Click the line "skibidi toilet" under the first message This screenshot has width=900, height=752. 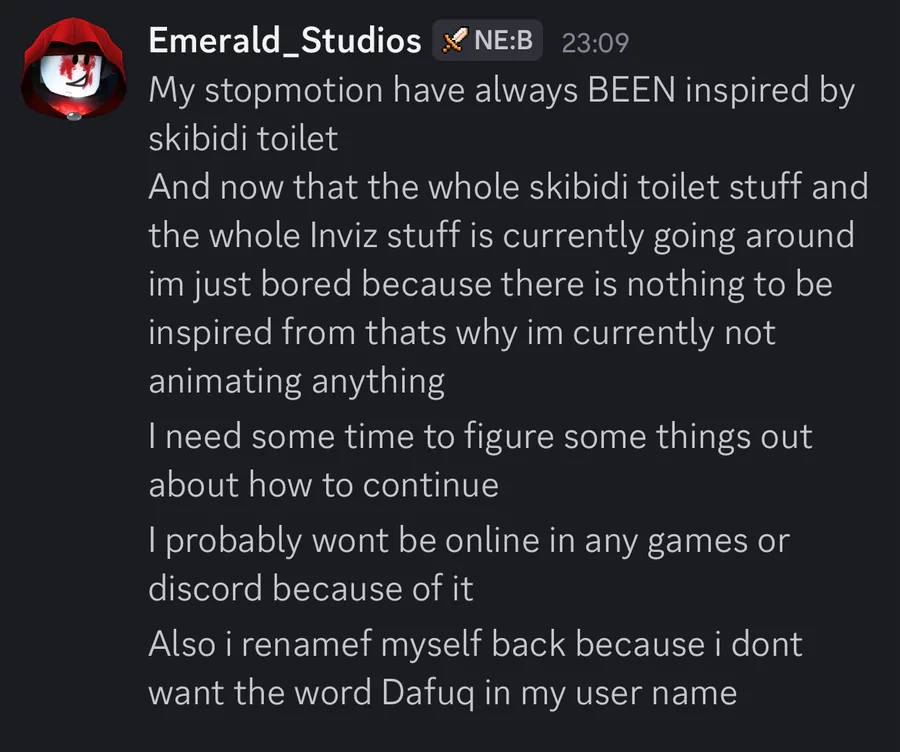click(243, 139)
